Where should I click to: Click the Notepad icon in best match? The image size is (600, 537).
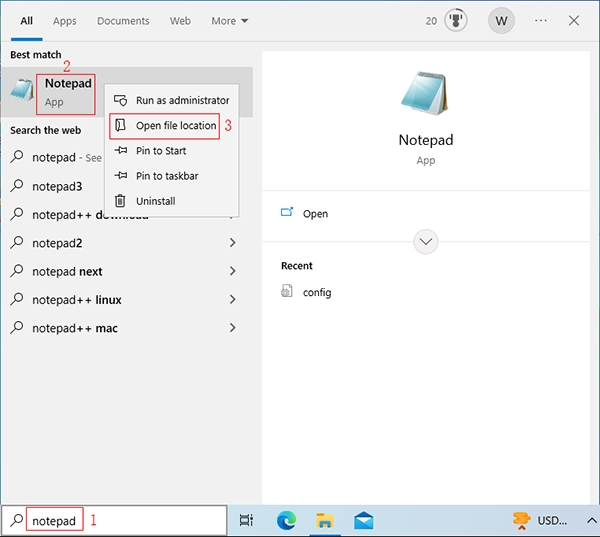click(22, 90)
